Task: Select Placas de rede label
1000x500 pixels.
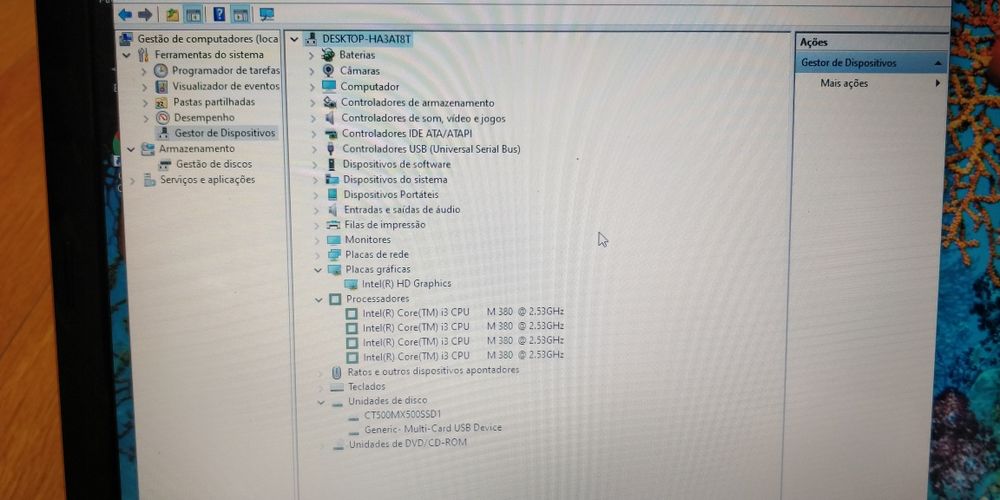Action: point(377,254)
